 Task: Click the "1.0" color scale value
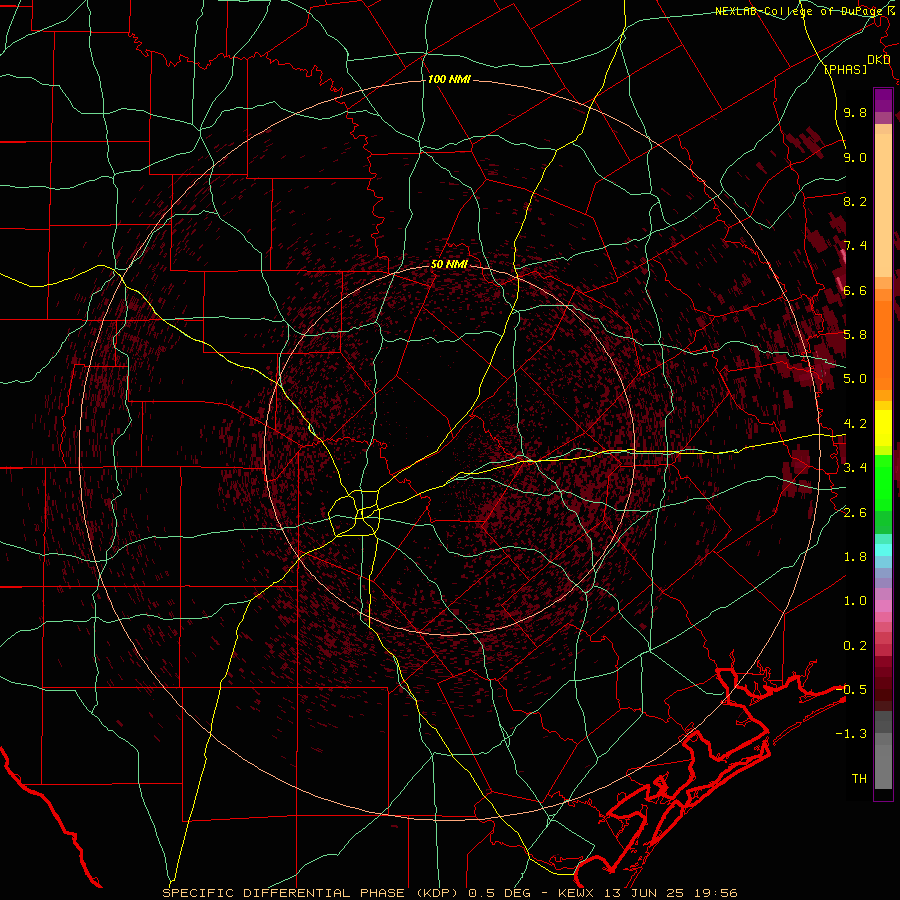click(855, 601)
